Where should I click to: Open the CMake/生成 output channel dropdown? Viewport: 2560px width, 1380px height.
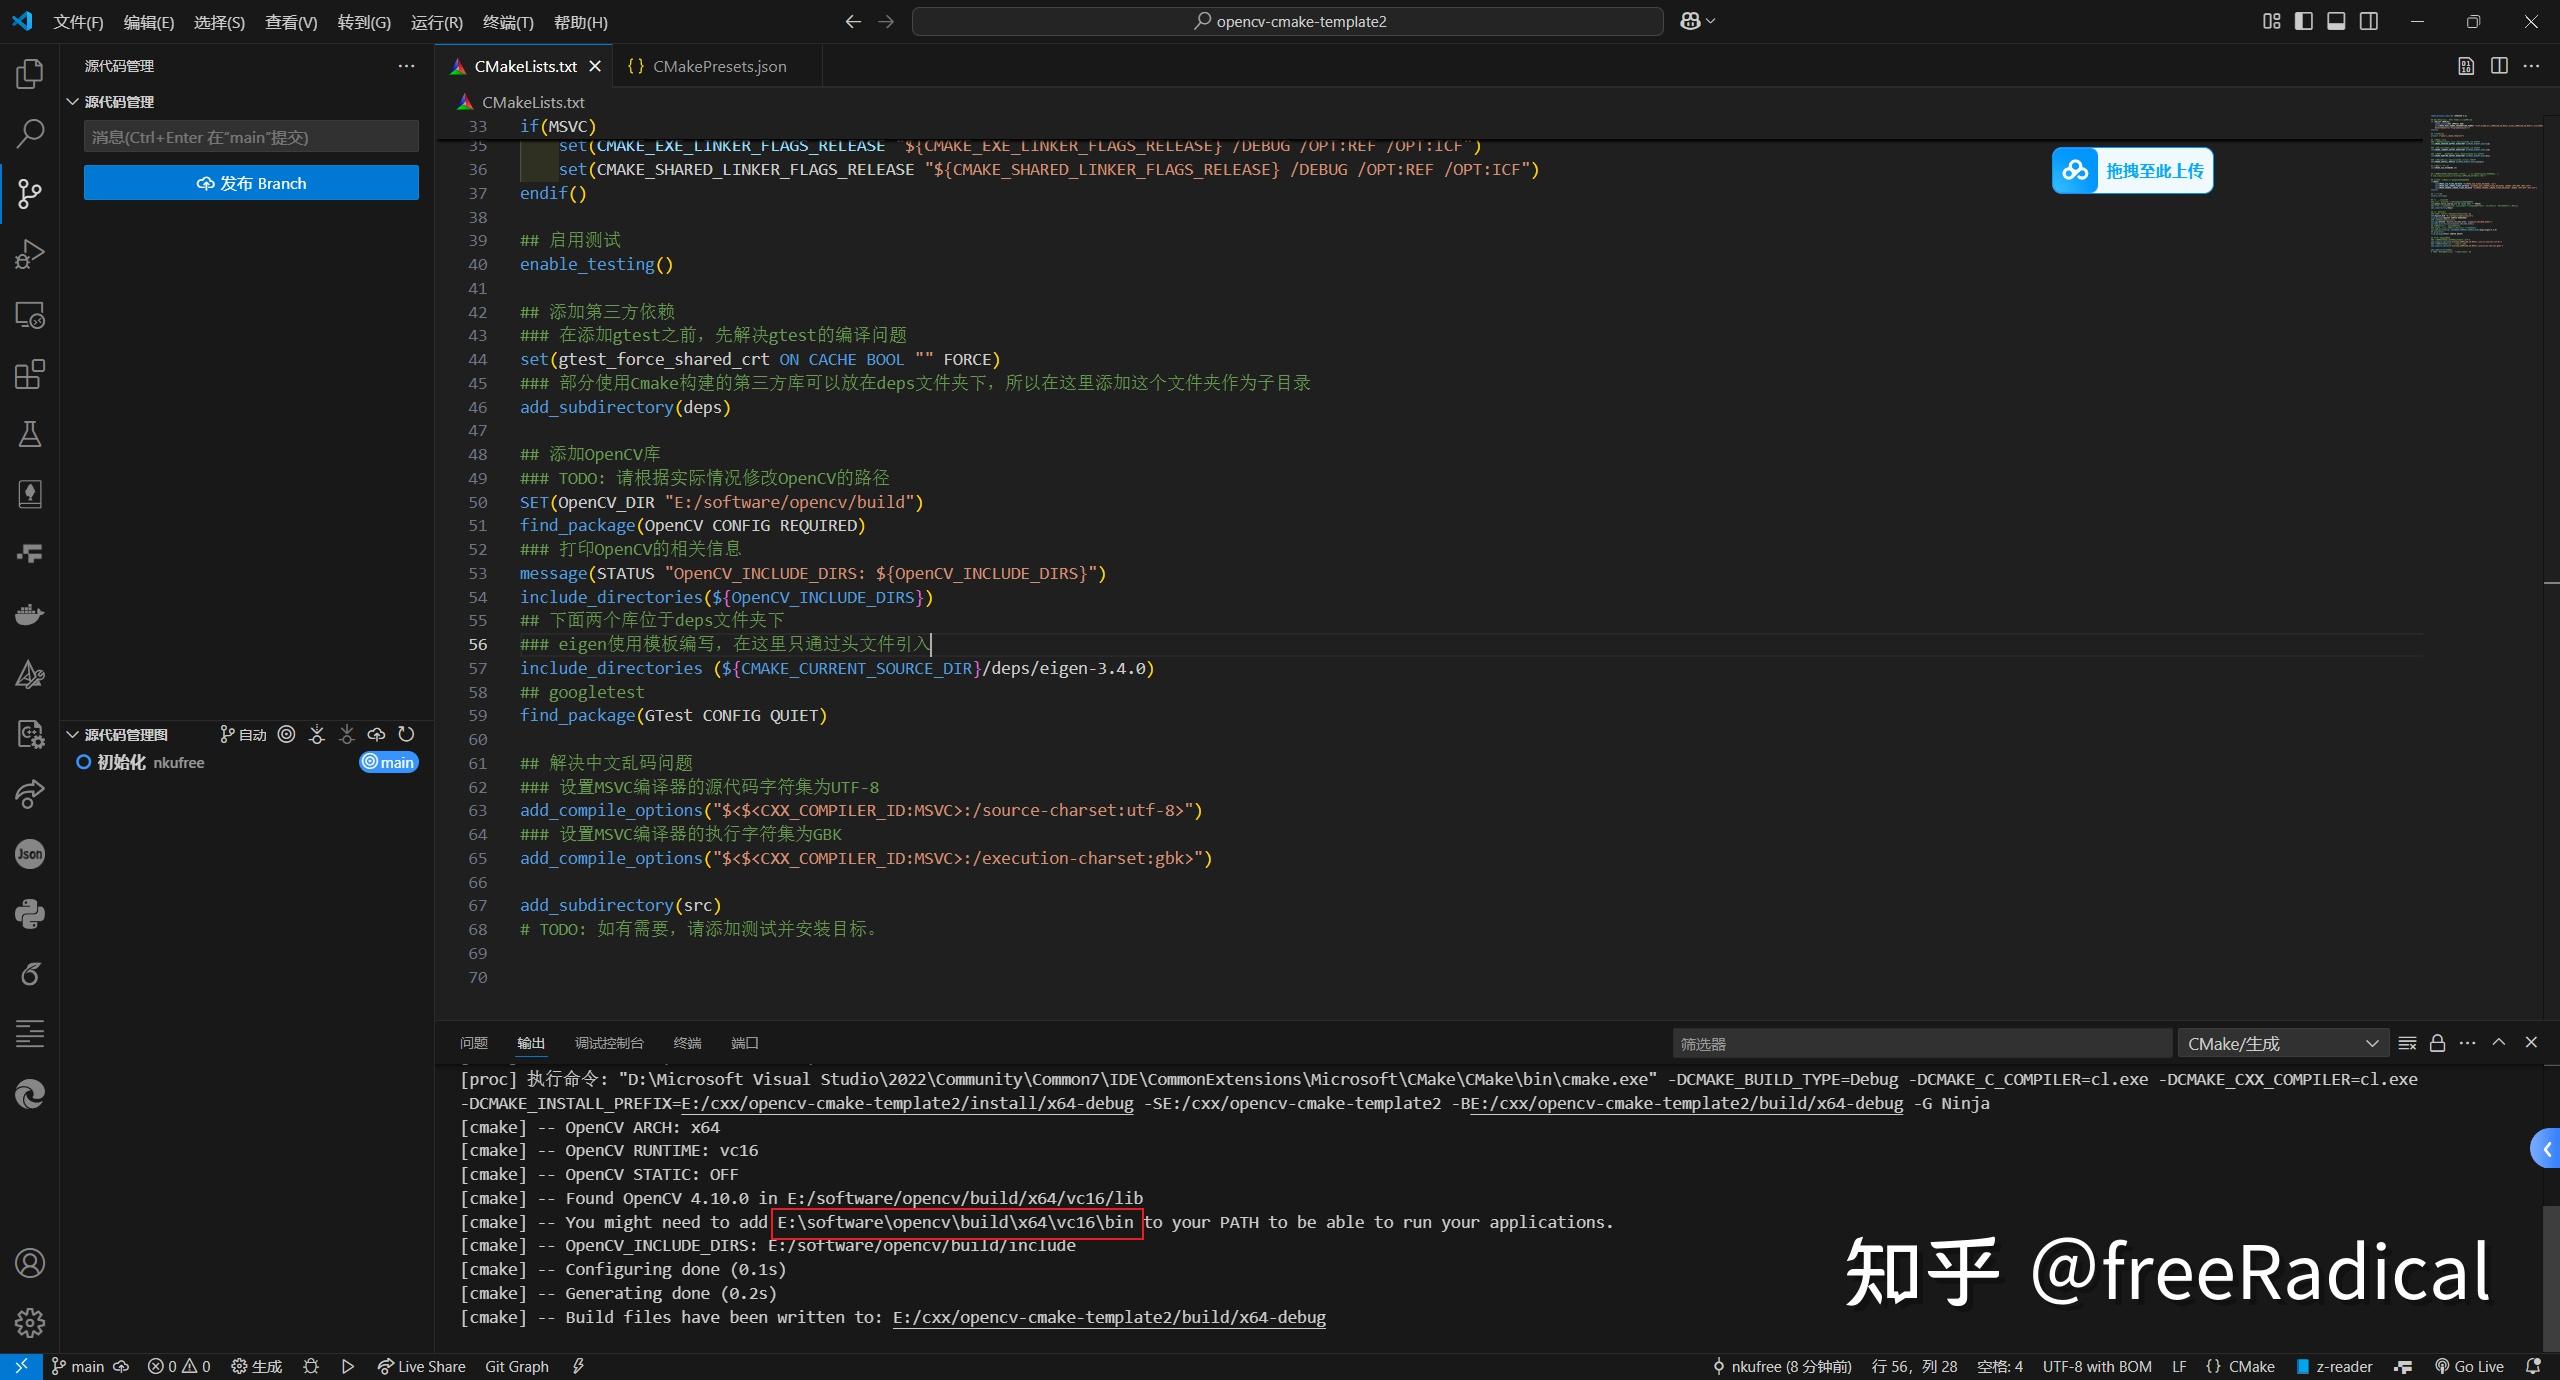pos(2283,1043)
